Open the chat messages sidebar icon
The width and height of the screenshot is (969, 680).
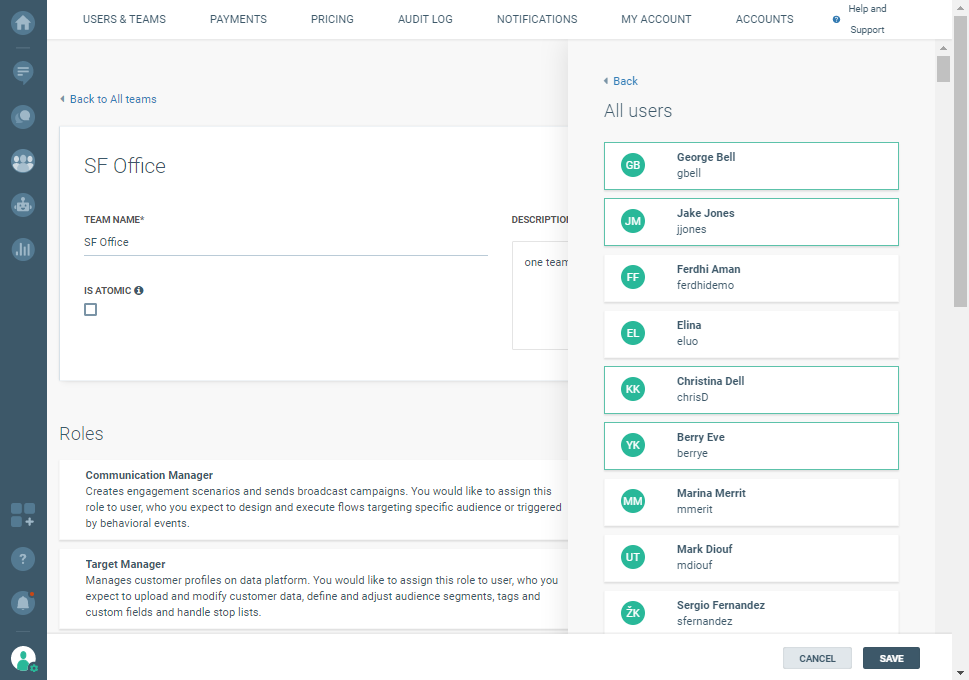click(x=23, y=72)
